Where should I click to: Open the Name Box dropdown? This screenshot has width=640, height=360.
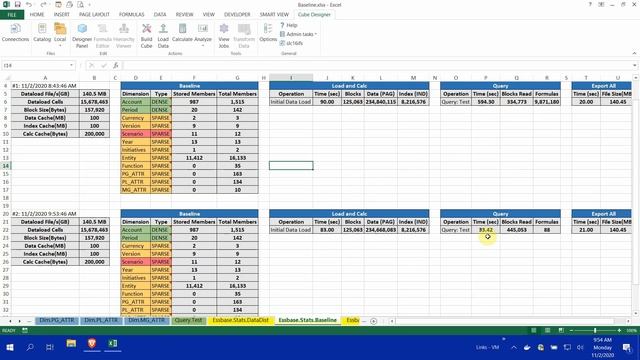coord(71,65)
